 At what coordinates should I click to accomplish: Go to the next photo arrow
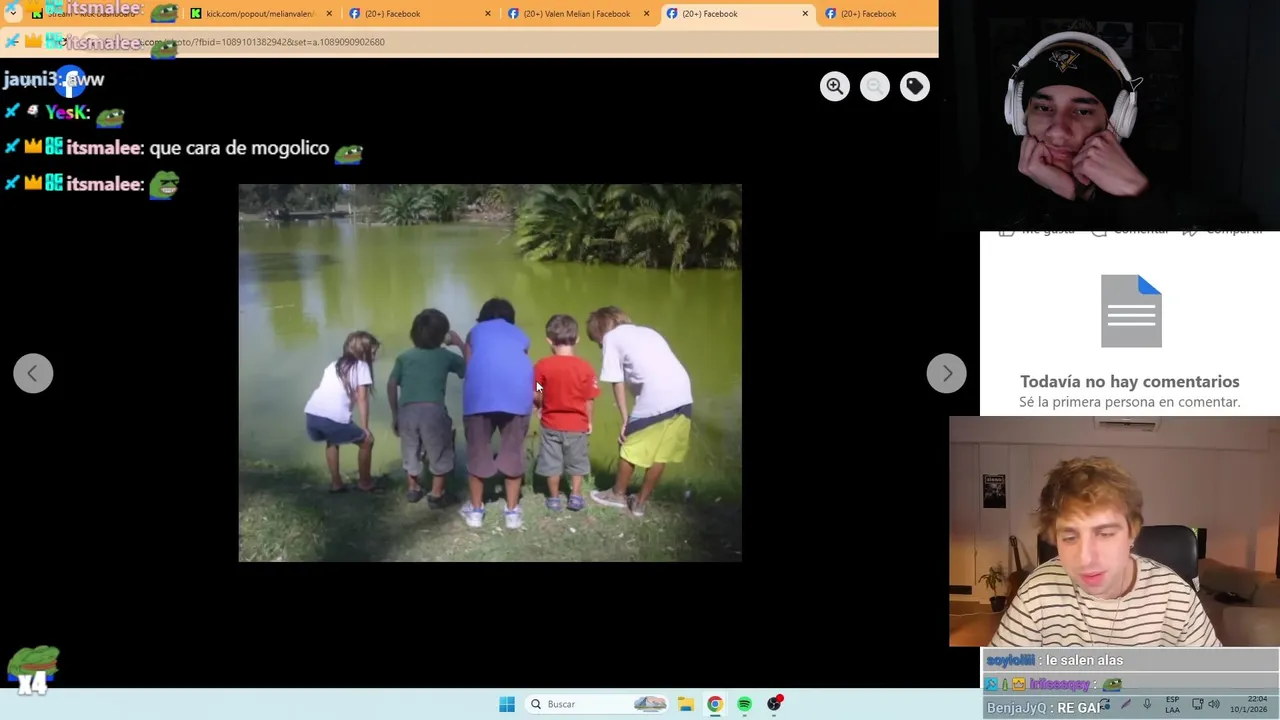[x=946, y=373]
